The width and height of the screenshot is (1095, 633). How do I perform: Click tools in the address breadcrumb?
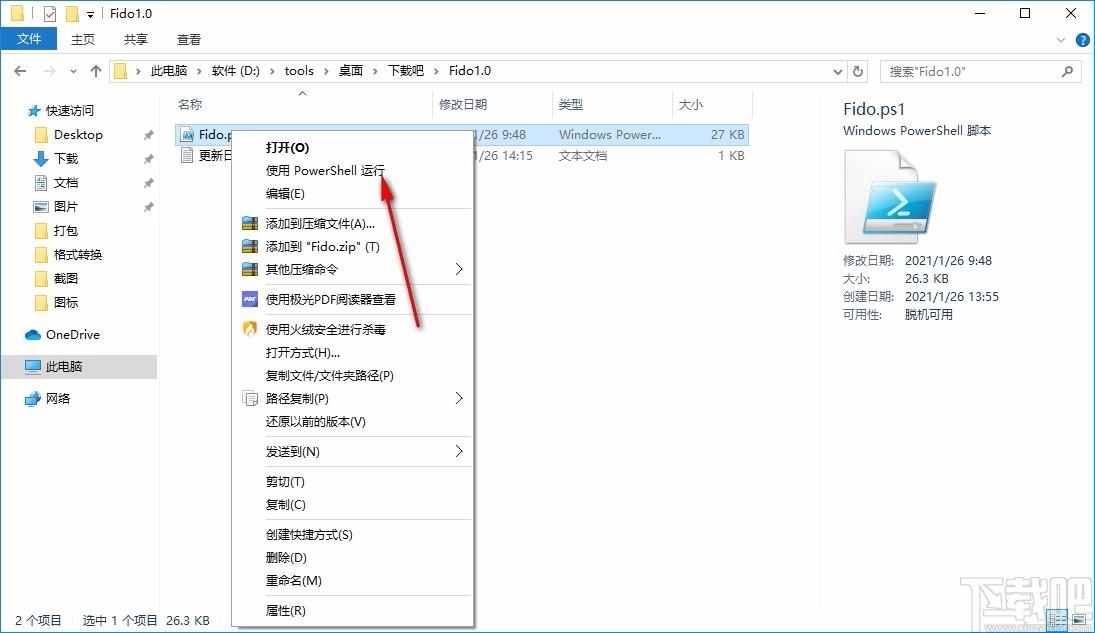299,71
